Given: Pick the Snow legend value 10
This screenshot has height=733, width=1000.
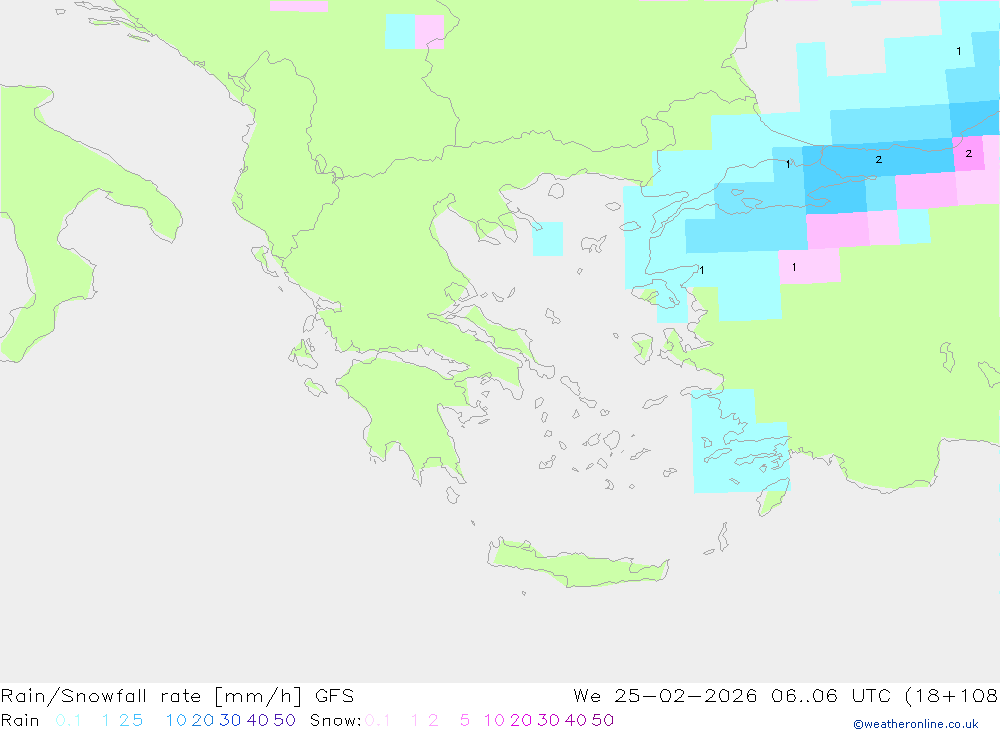Looking at the screenshot, I should [x=494, y=720].
